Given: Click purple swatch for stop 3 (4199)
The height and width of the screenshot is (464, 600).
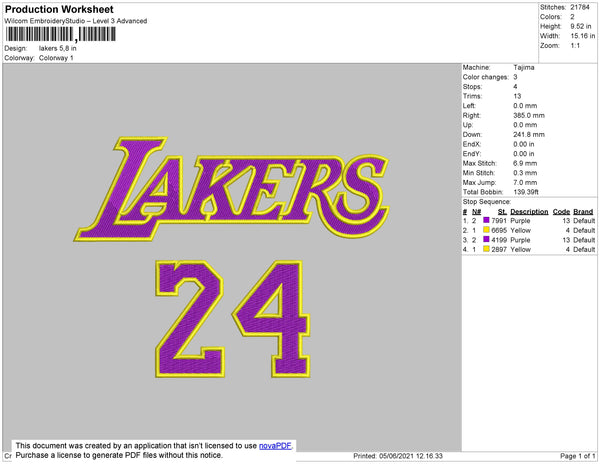Looking at the screenshot, I should [486, 239].
